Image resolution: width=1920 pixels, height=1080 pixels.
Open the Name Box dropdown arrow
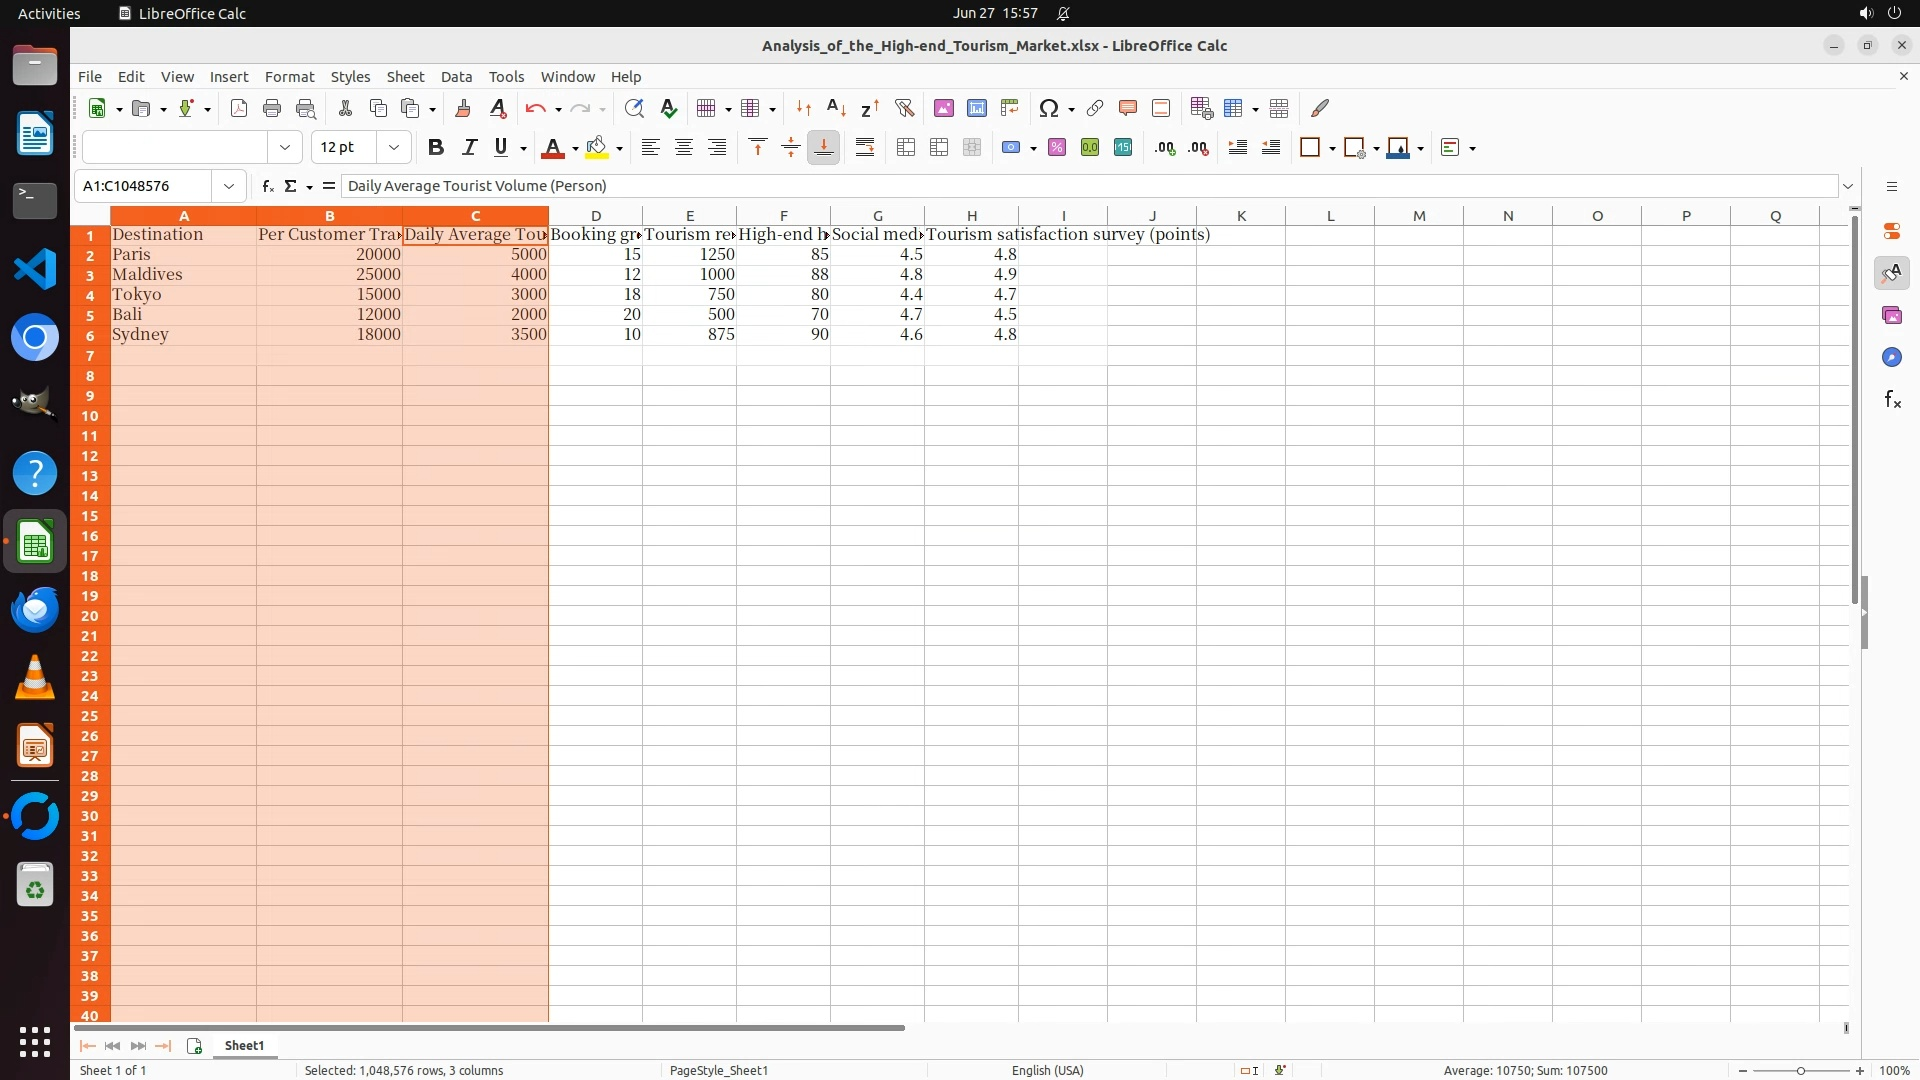coord(229,186)
